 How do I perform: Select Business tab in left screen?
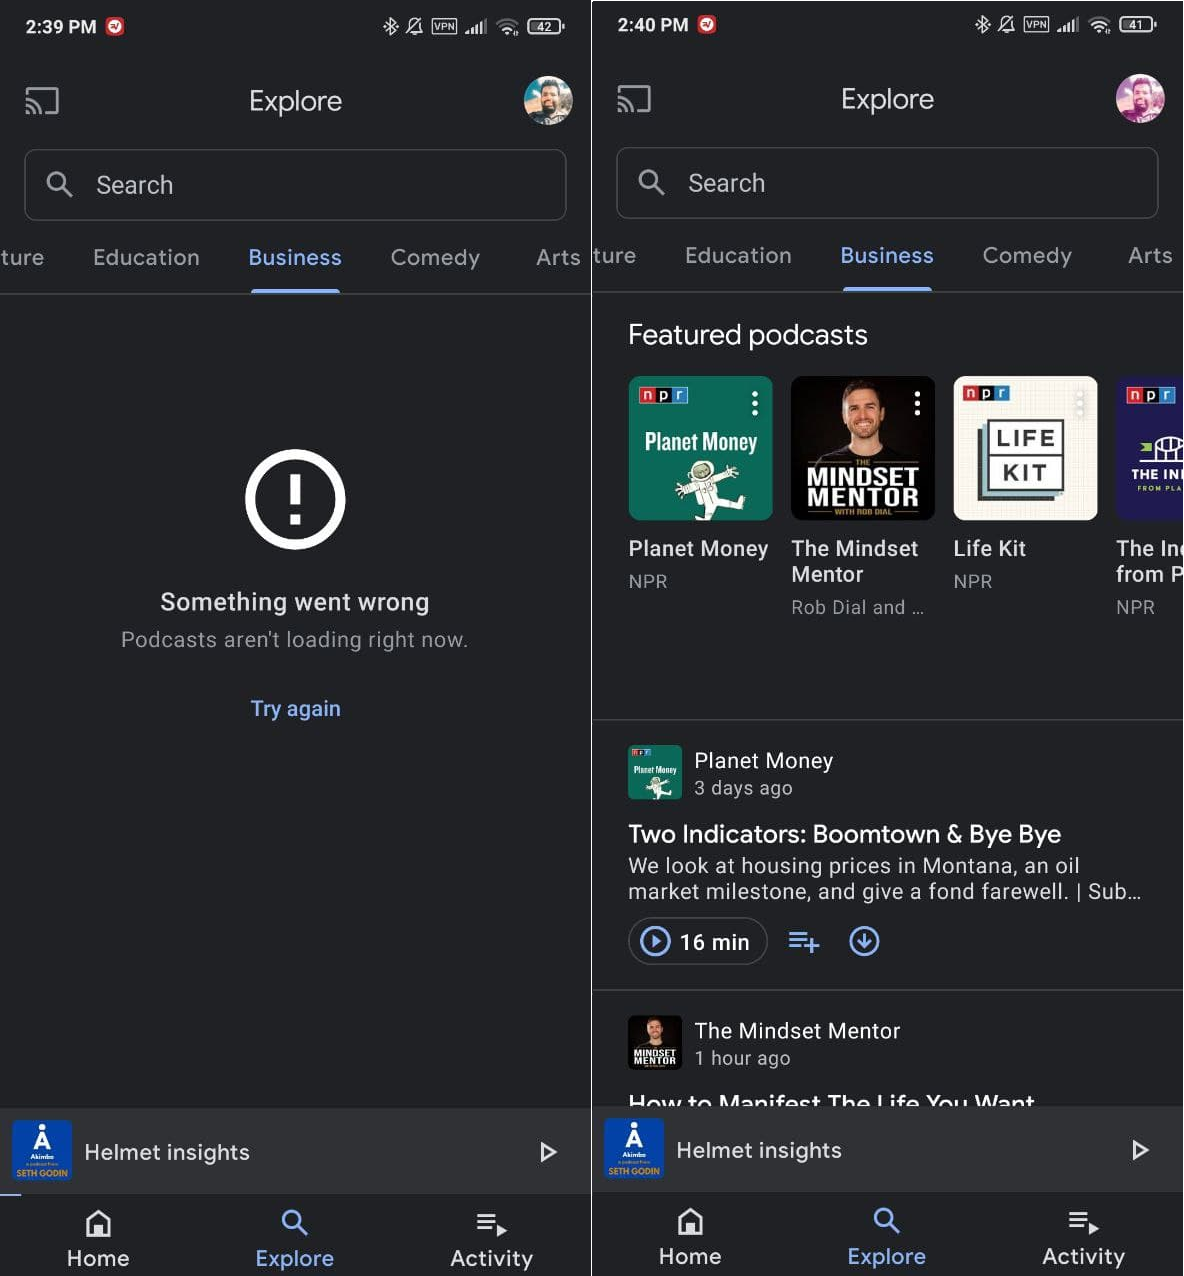click(x=295, y=258)
